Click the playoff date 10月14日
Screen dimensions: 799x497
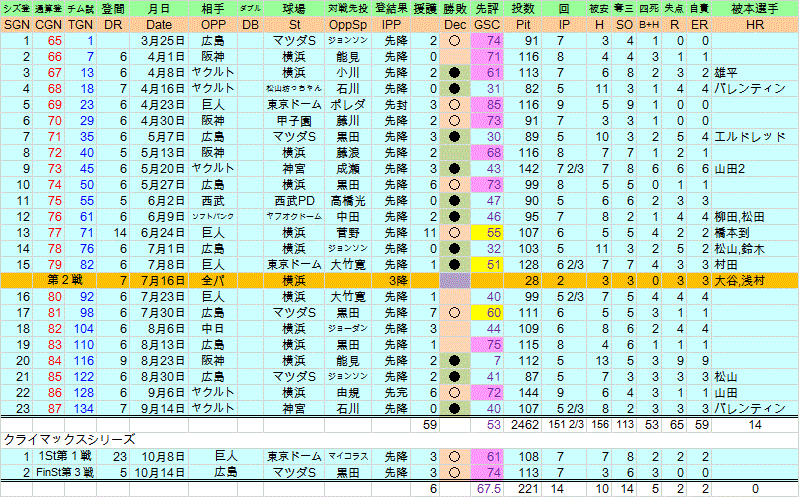[x=159, y=473]
